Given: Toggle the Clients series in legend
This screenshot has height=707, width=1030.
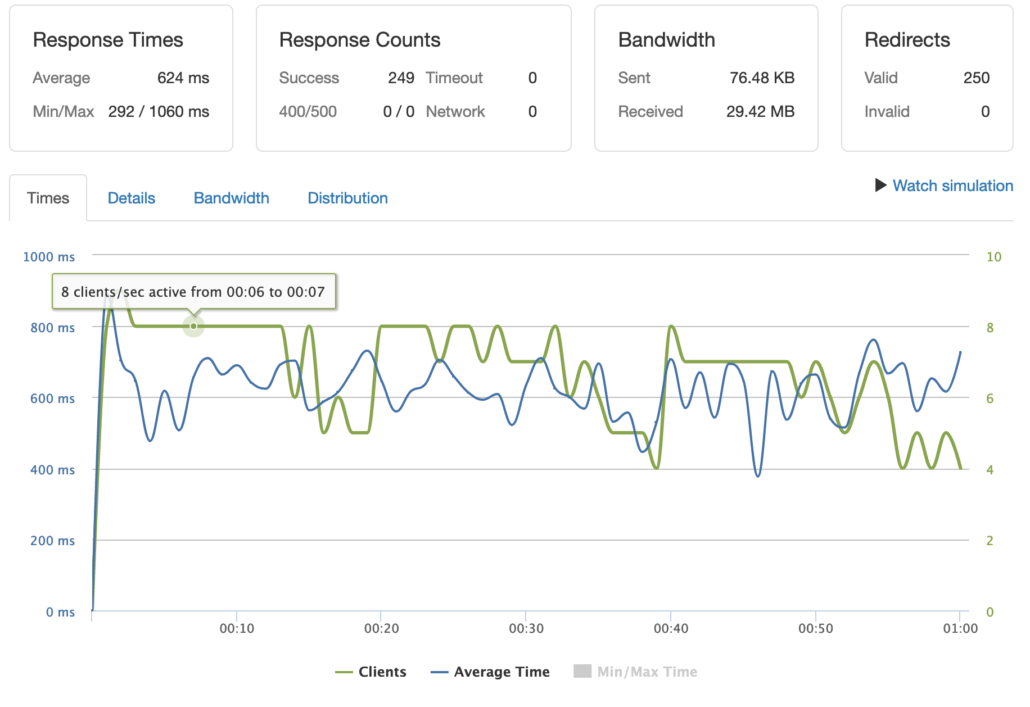Looking at the screenshot, I should 382,672.
